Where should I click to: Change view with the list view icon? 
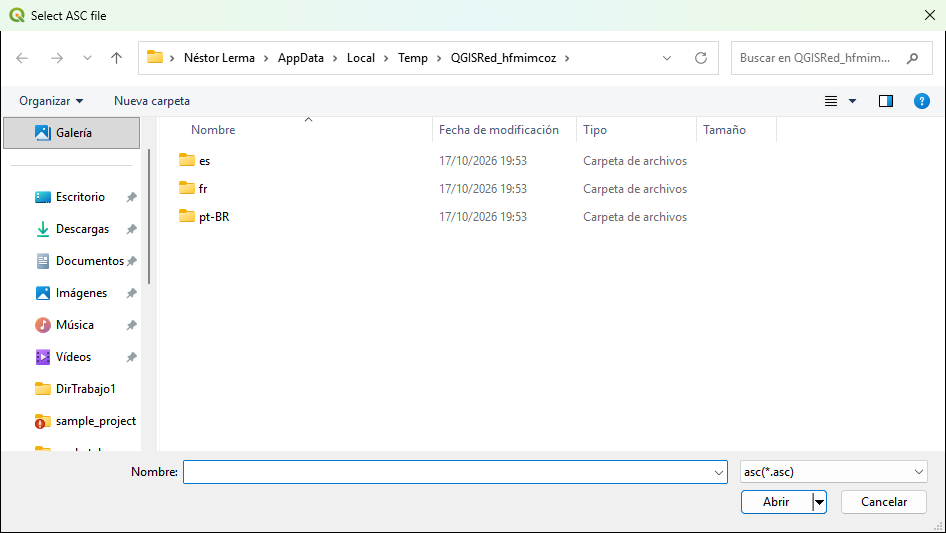[x=831, y=101]
